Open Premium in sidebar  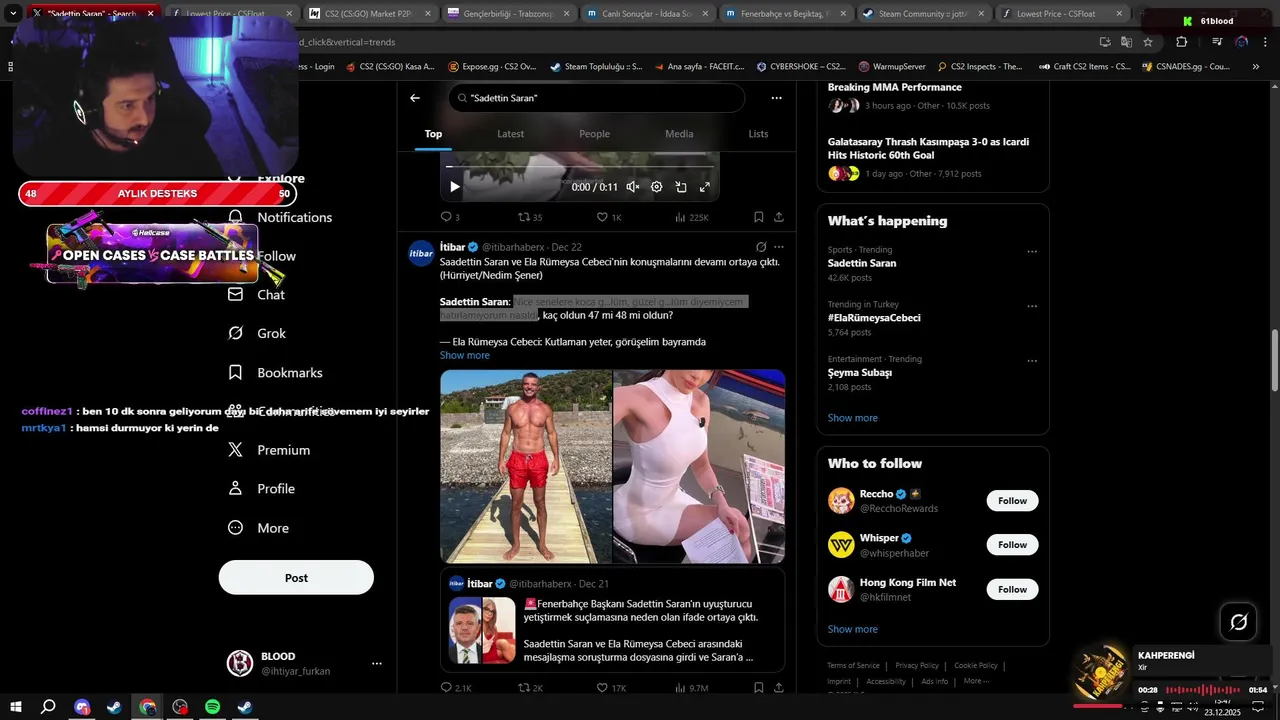tap(270, 450)
